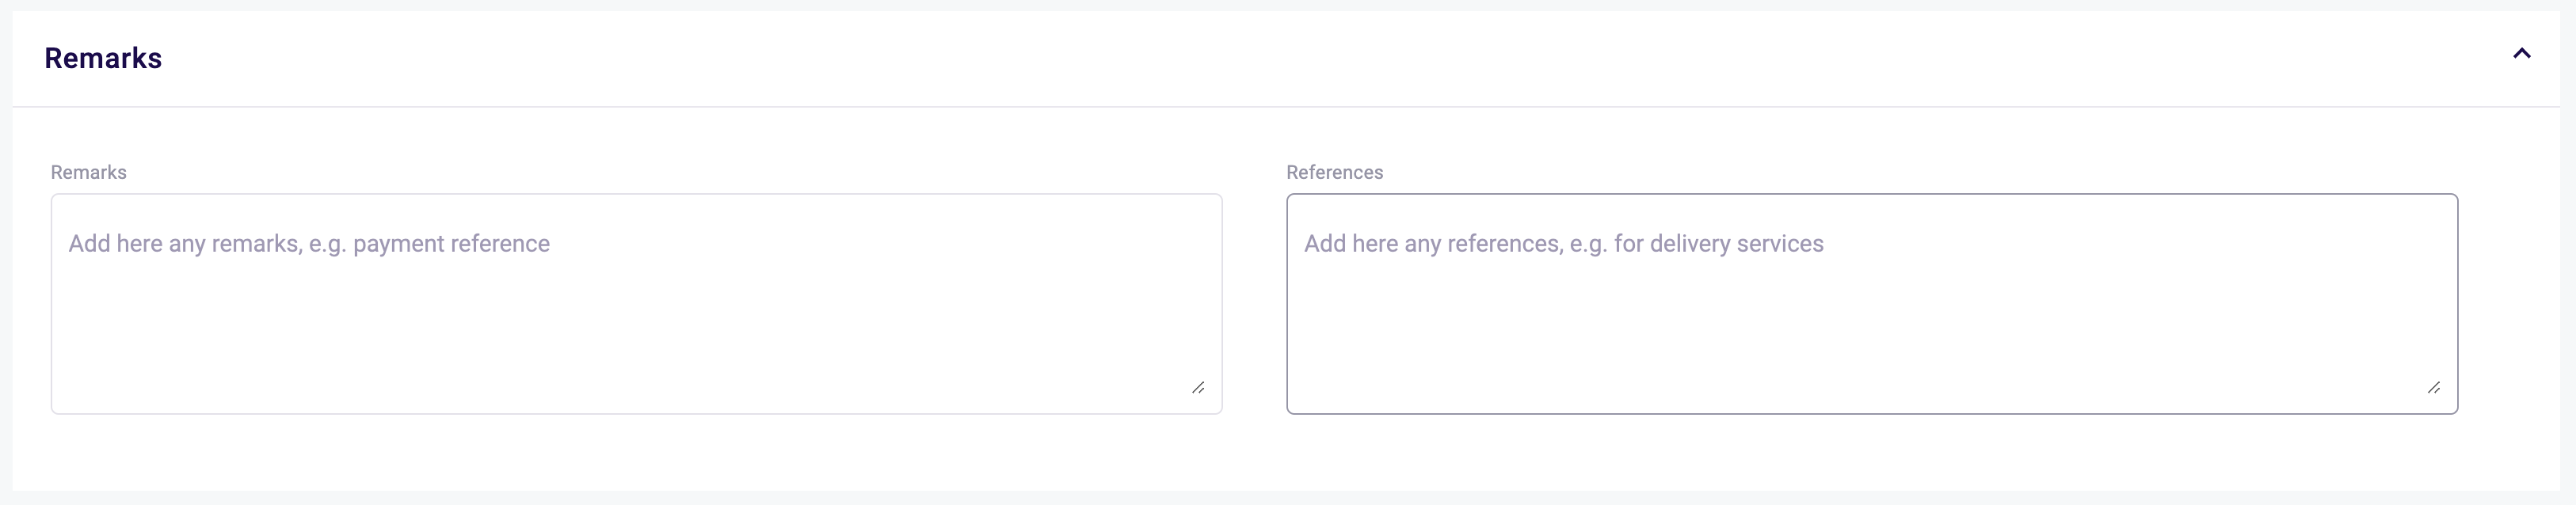Collapse the Remarks section with chevron
Screen dimensions: 2576x505
click(x=2521, y=54)
